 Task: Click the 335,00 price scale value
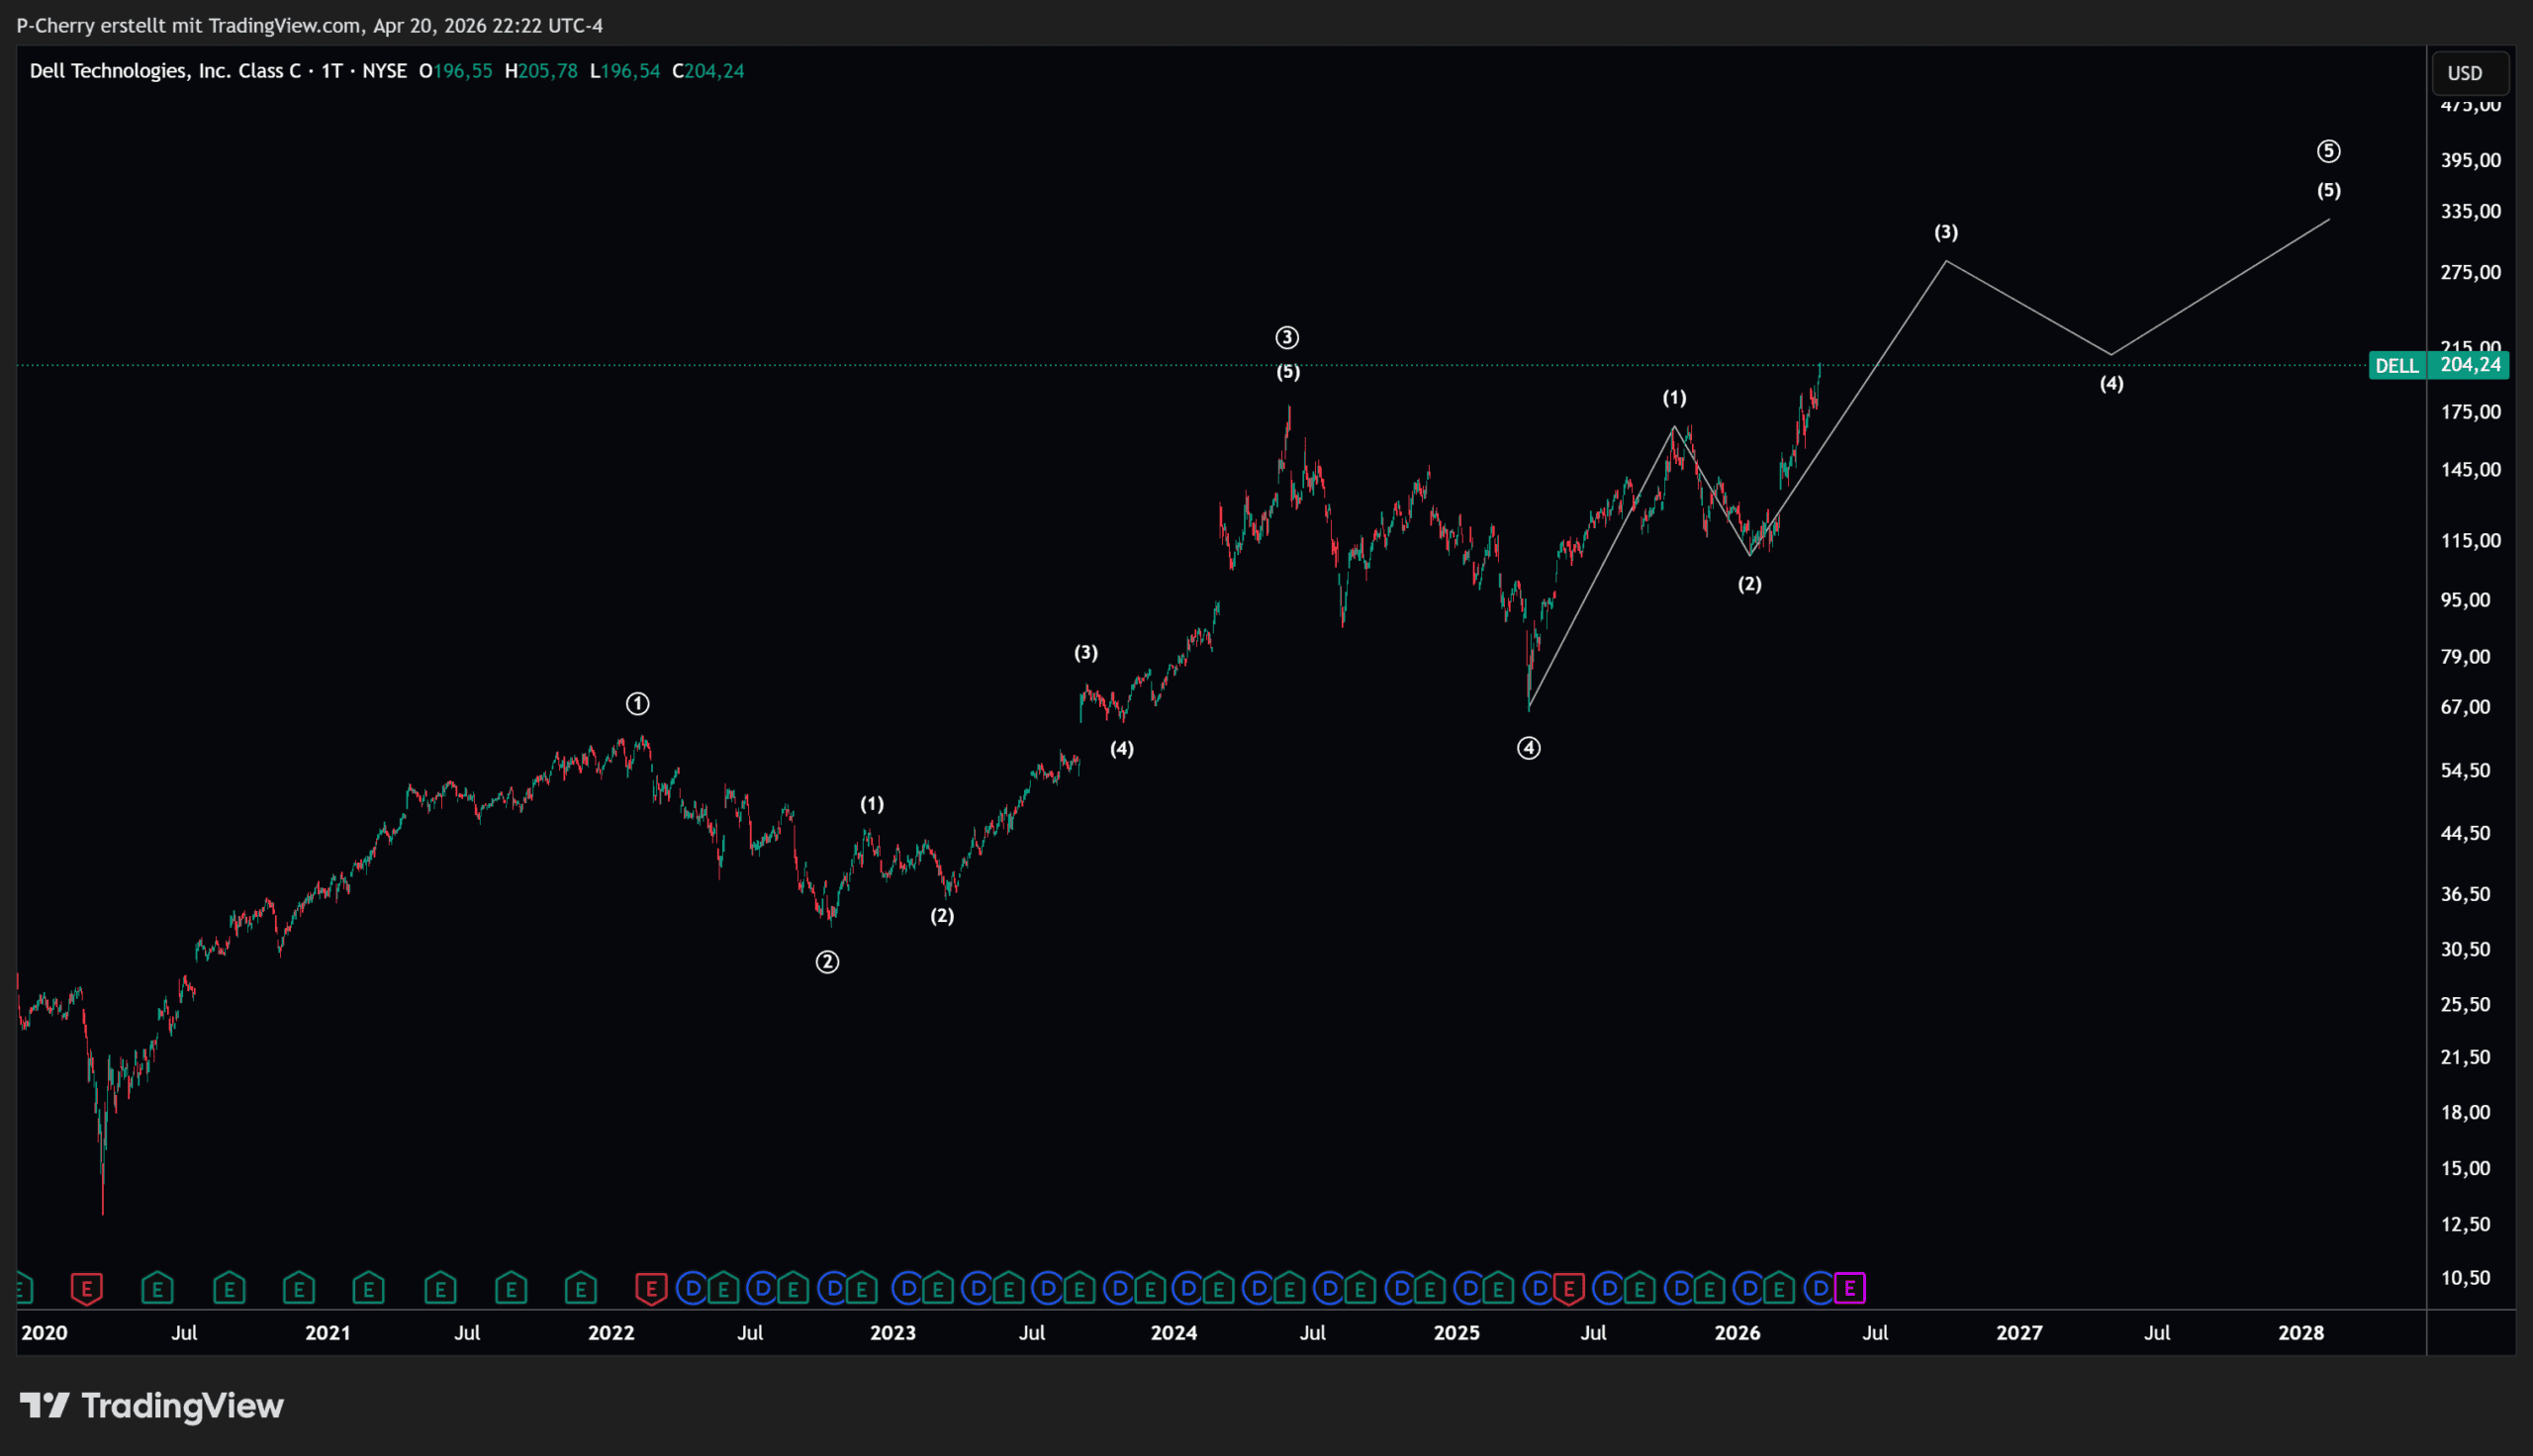2470,211
